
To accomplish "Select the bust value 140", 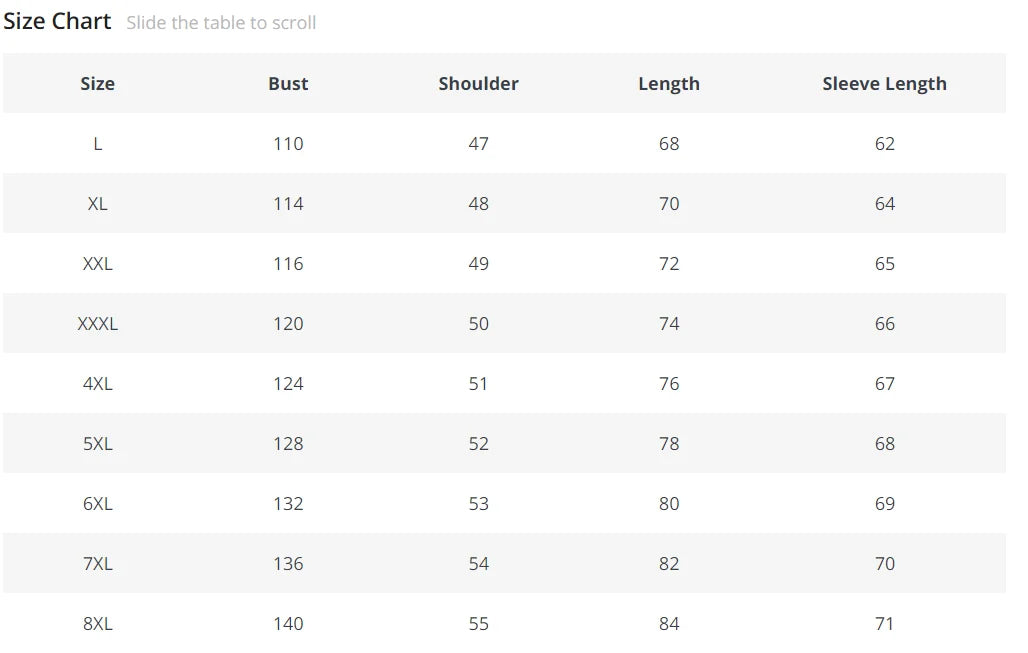I will (288, 624).
